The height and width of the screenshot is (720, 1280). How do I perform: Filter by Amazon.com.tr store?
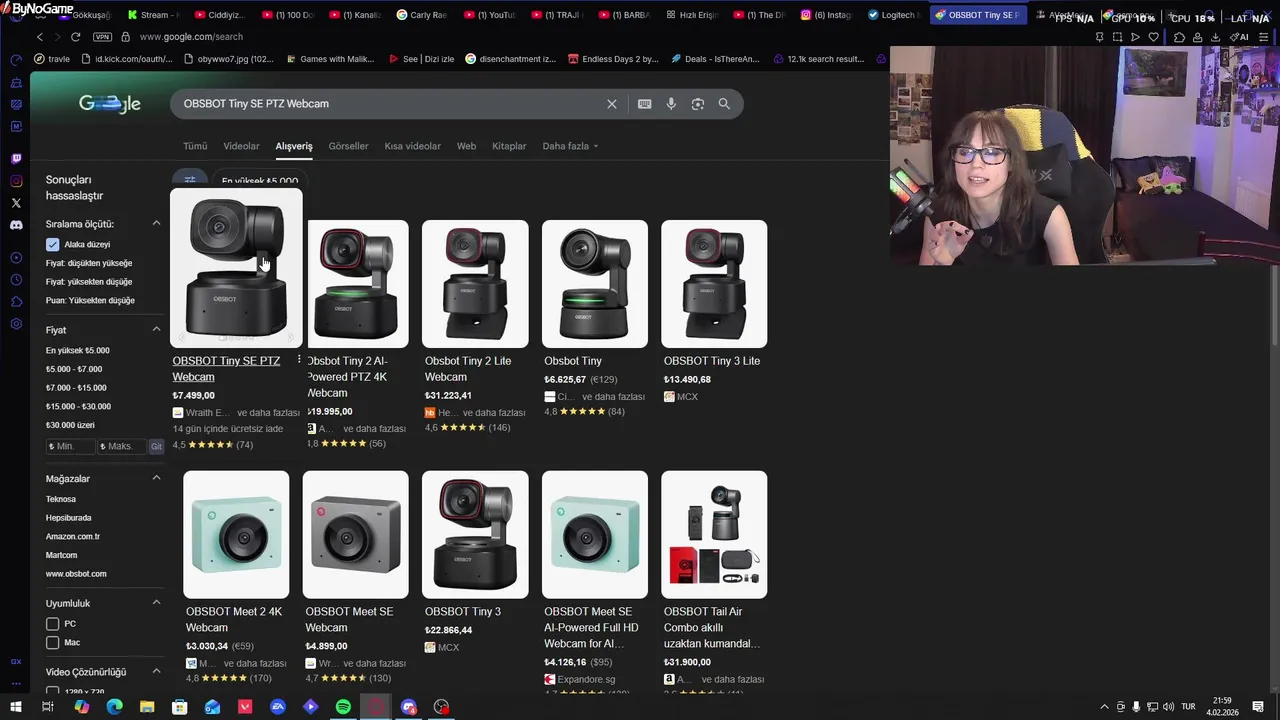[73, 536]
